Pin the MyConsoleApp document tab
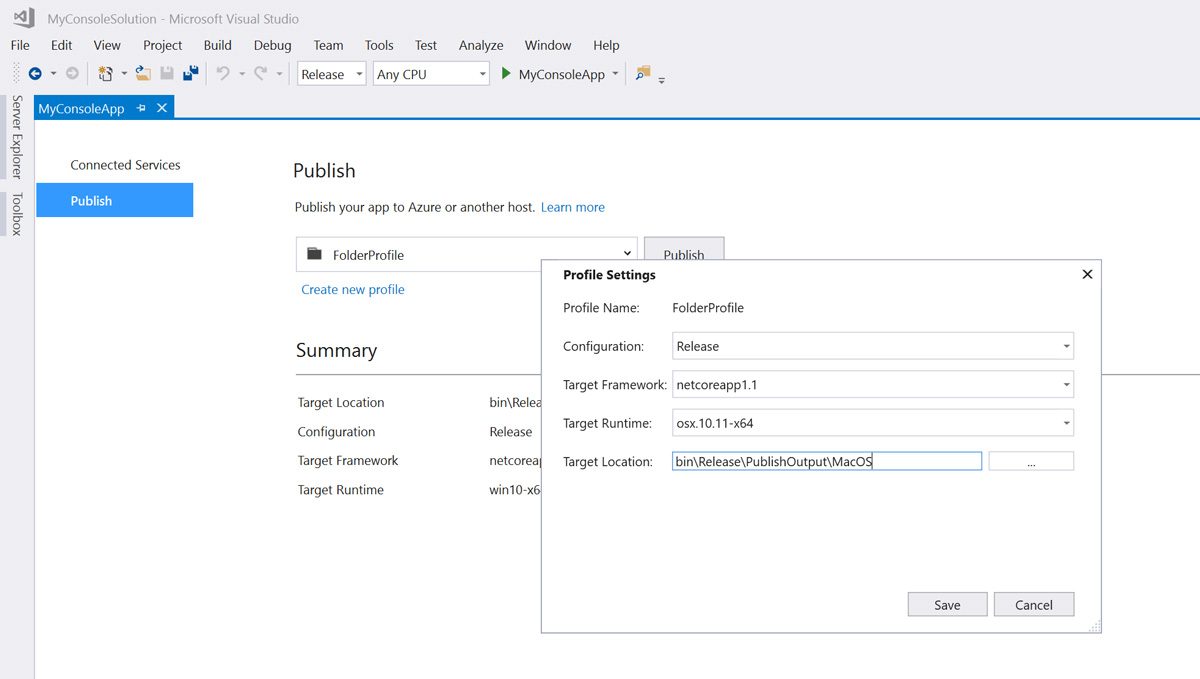Image resolution: width=1200 pixels, height=679 pixels. [x=141, y=108]
